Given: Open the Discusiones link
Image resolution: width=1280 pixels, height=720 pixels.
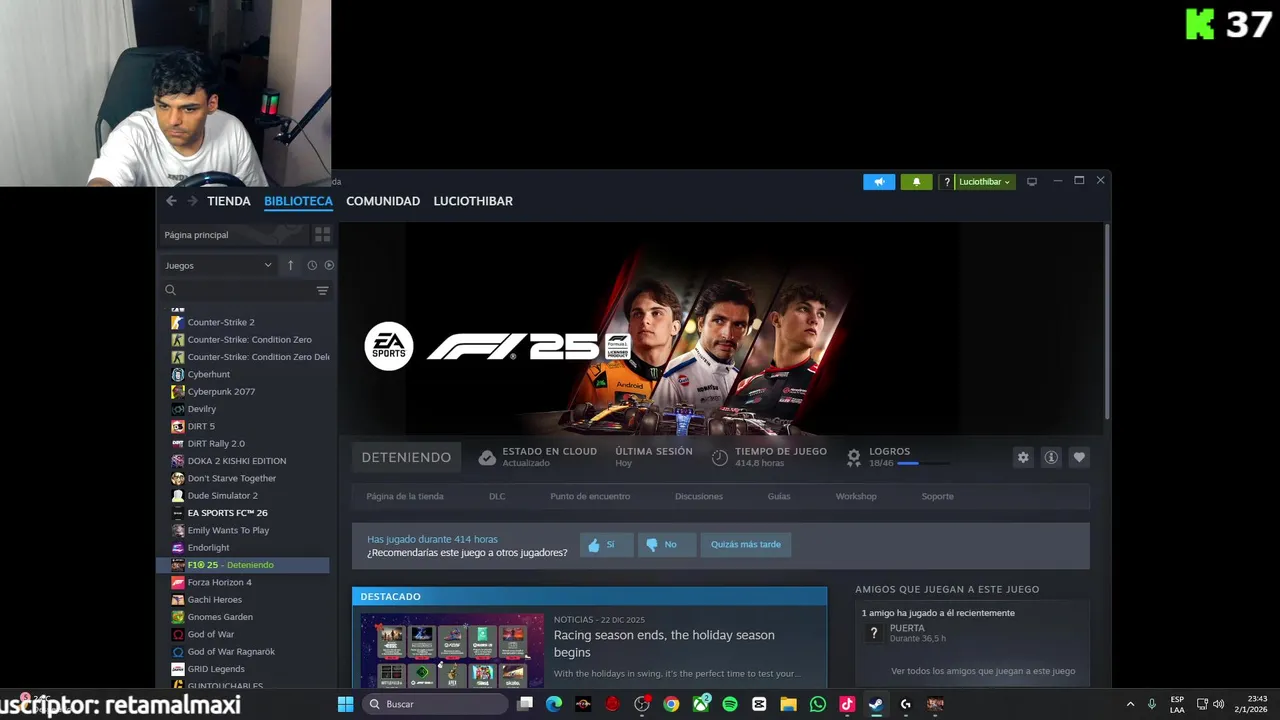Looking at the screenshot, I should click(x=699, y=496).
